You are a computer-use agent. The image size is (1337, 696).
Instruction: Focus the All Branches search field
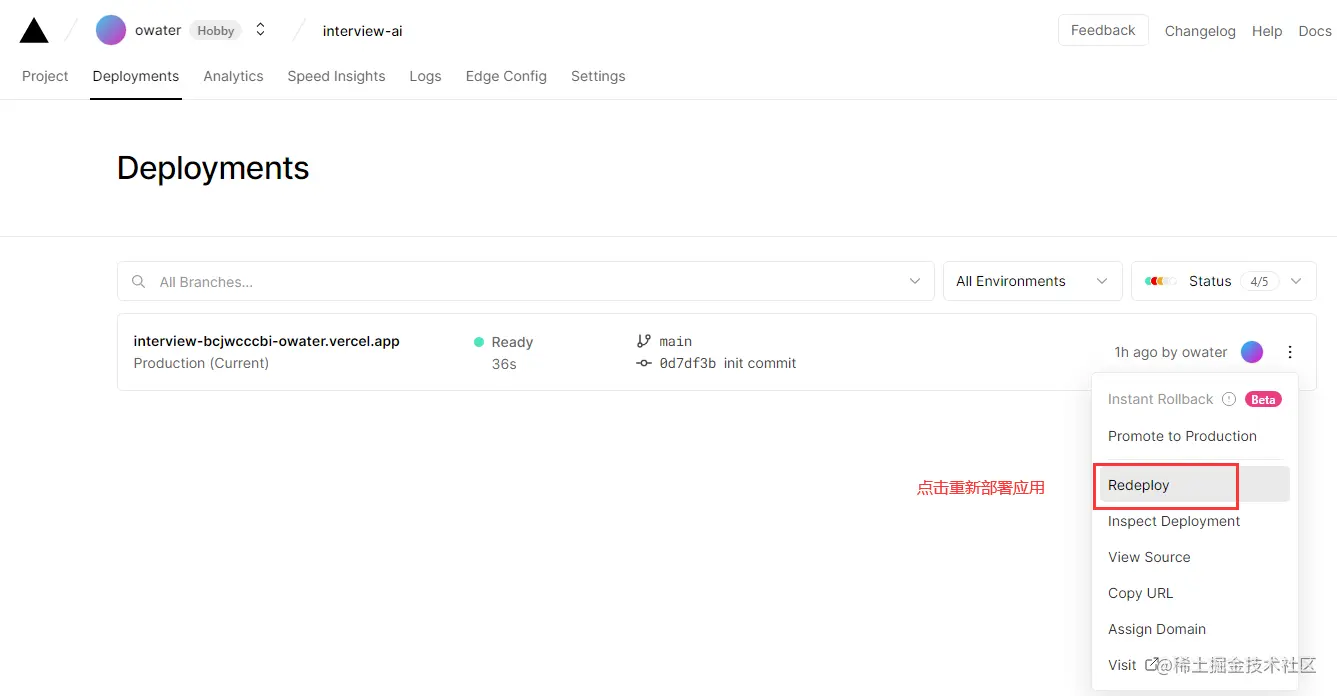[526, 282]
